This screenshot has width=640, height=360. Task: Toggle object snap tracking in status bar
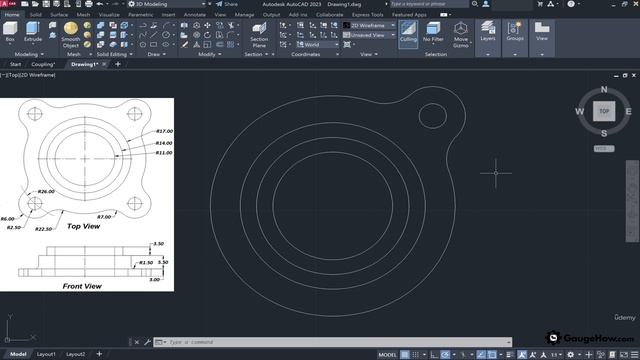point(481,355)
